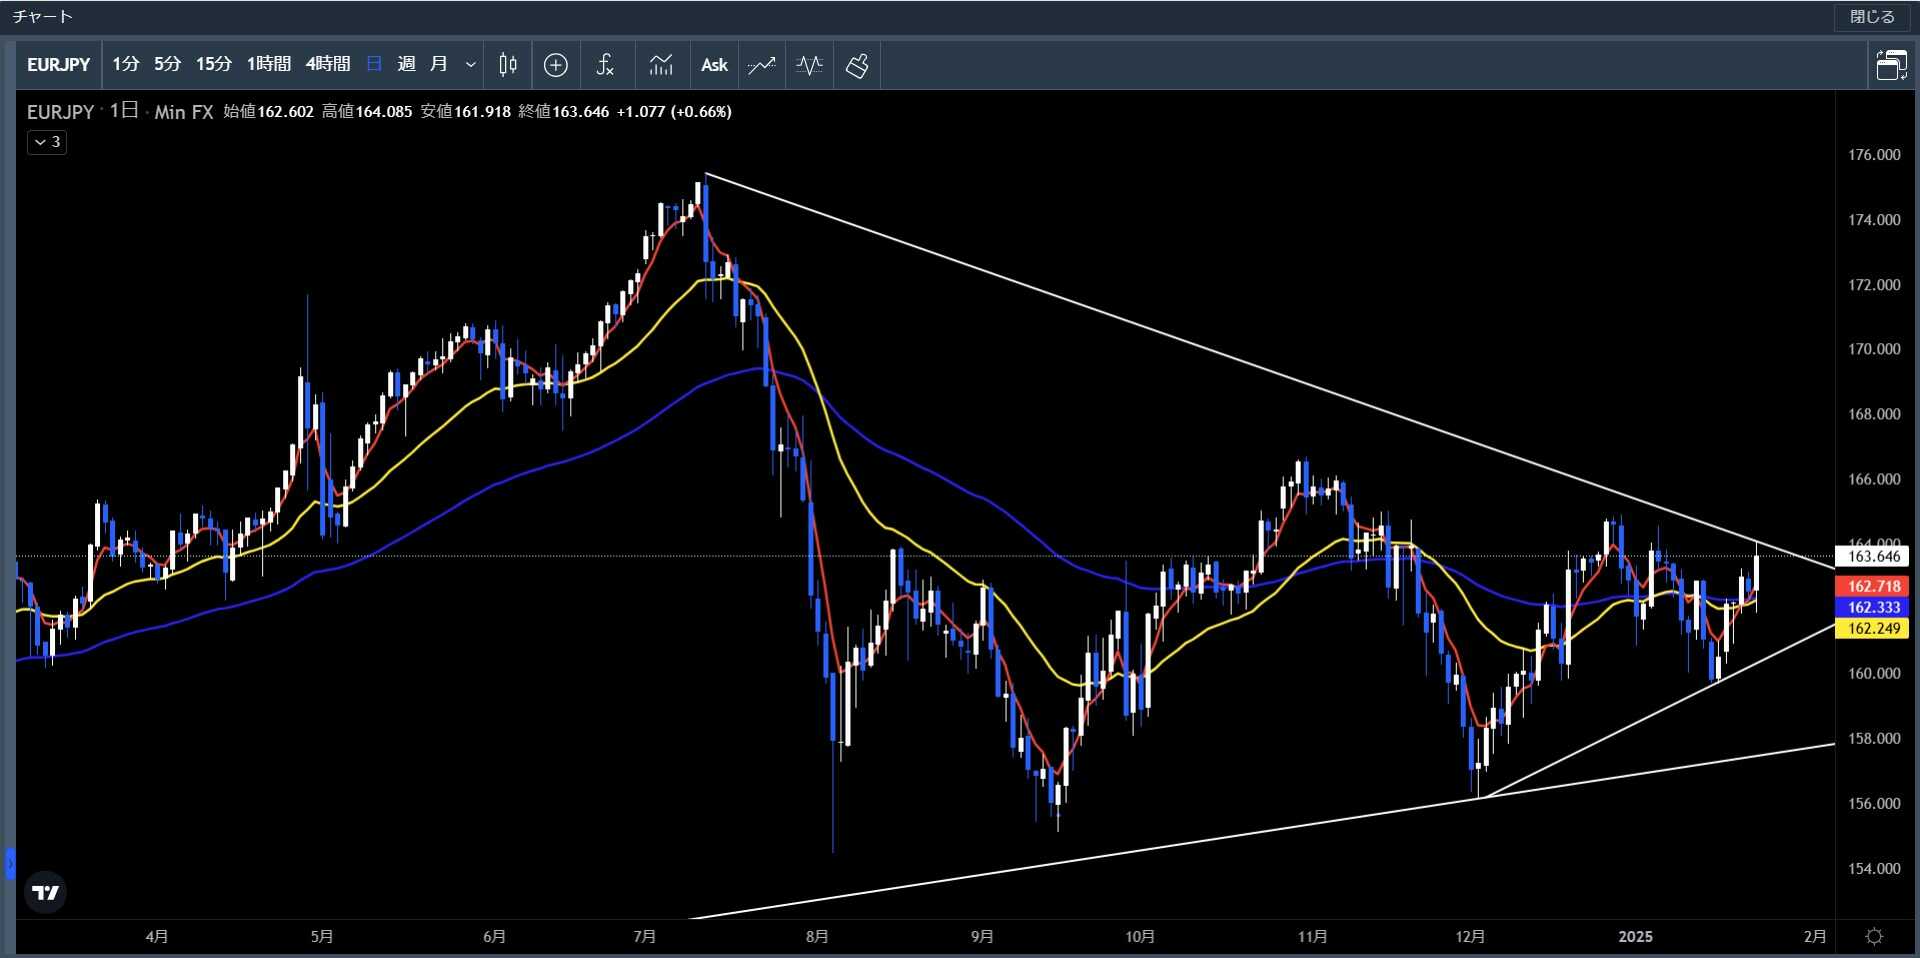Click the 176.000 price axis label
This screenshot has width=1920, height=958.
tap(1874, 155)
